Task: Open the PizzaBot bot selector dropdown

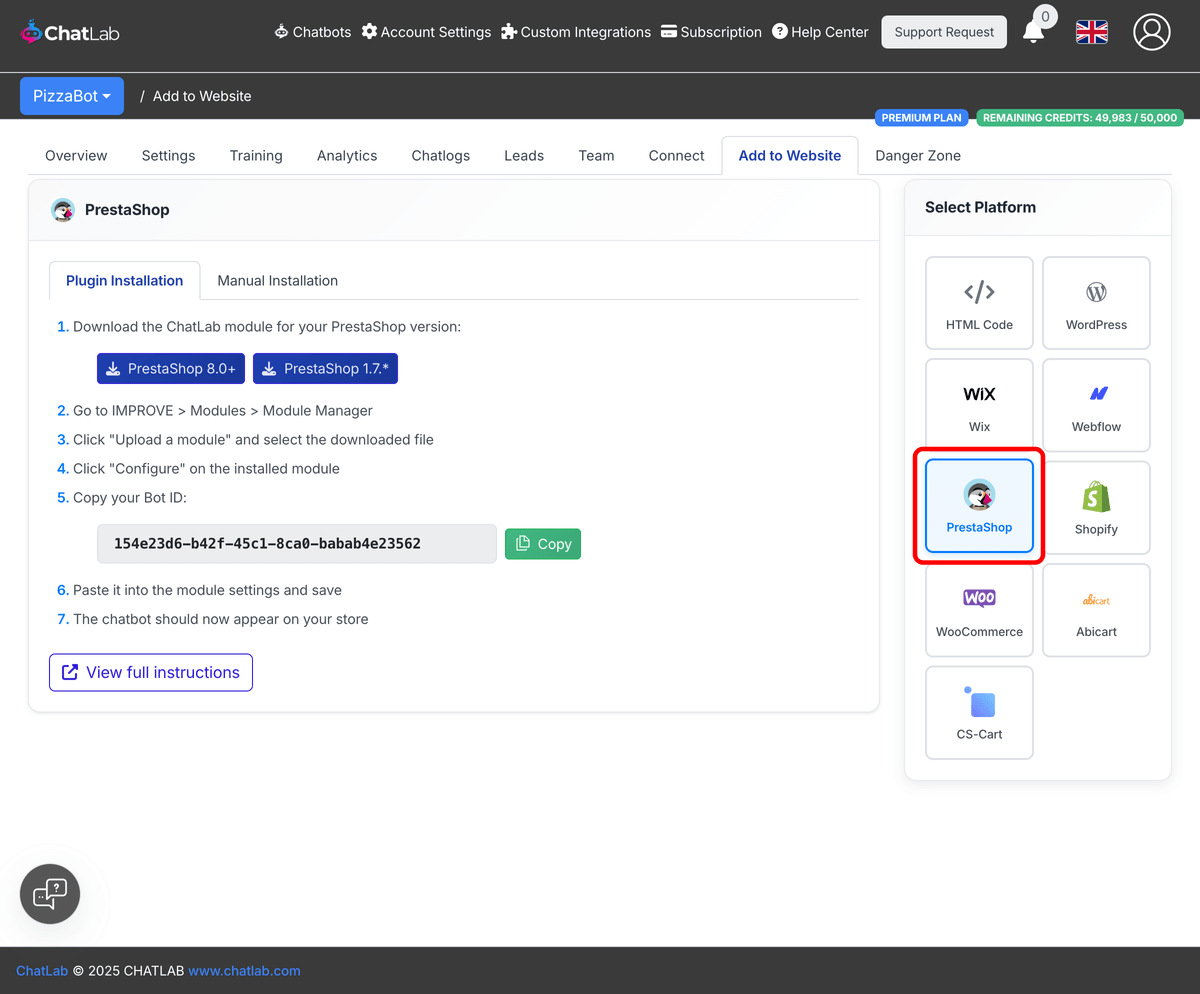Action: pos(71,95)
